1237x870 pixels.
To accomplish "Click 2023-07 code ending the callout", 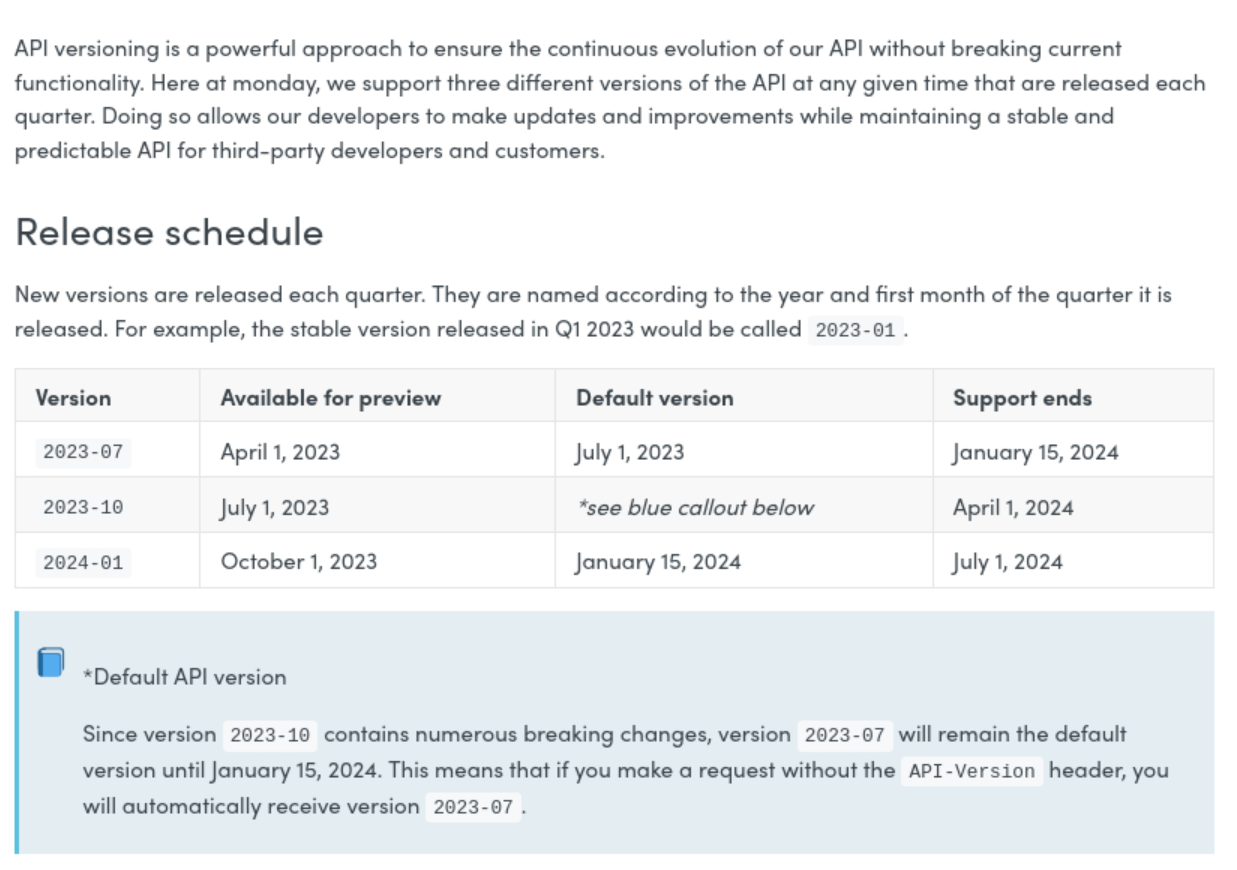I will point(473,807).
